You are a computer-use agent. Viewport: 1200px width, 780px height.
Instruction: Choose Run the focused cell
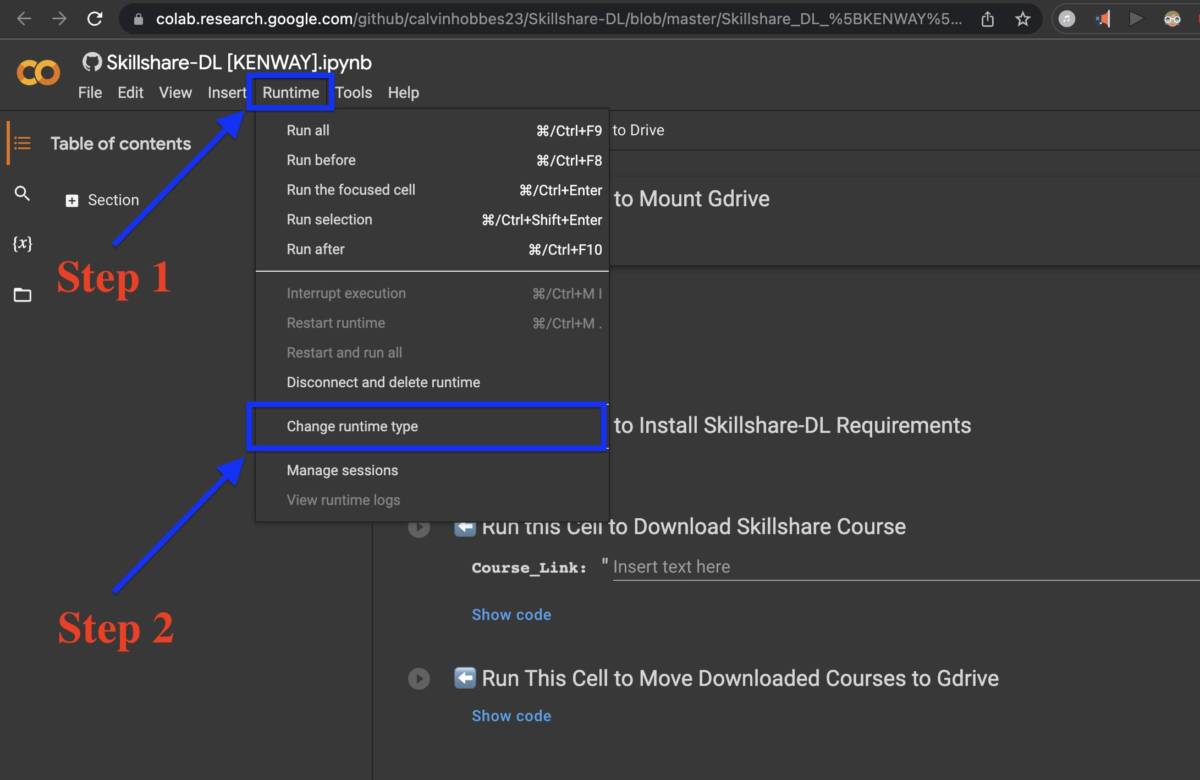432,190
